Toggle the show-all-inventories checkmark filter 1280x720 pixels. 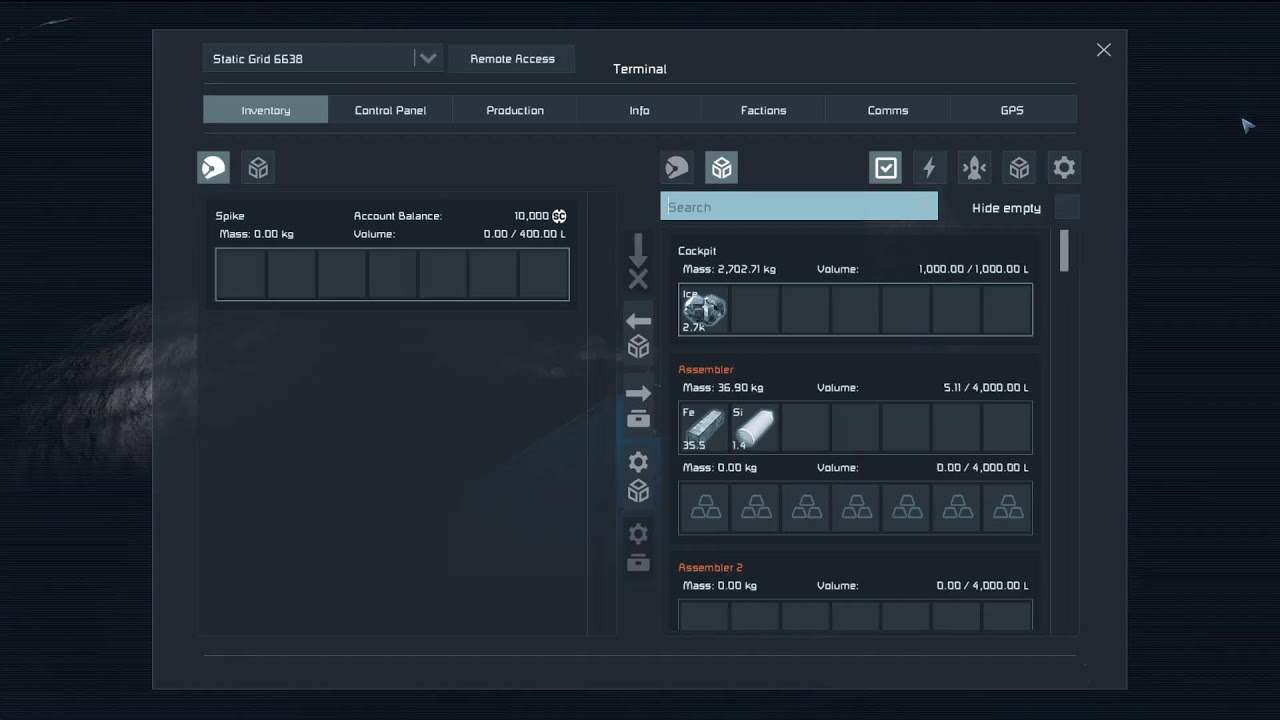pyautogui.click(x=886, y=167)
